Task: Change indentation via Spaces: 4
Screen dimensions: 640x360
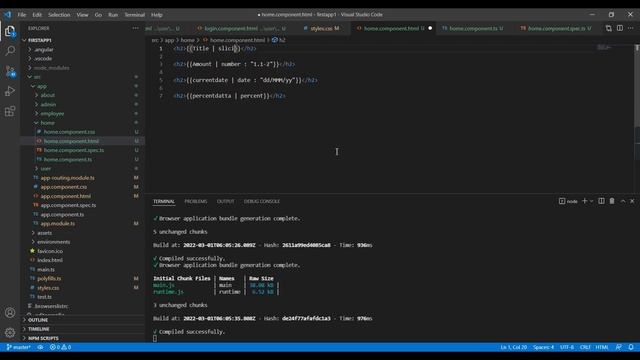Action: (x=543, y=347)
